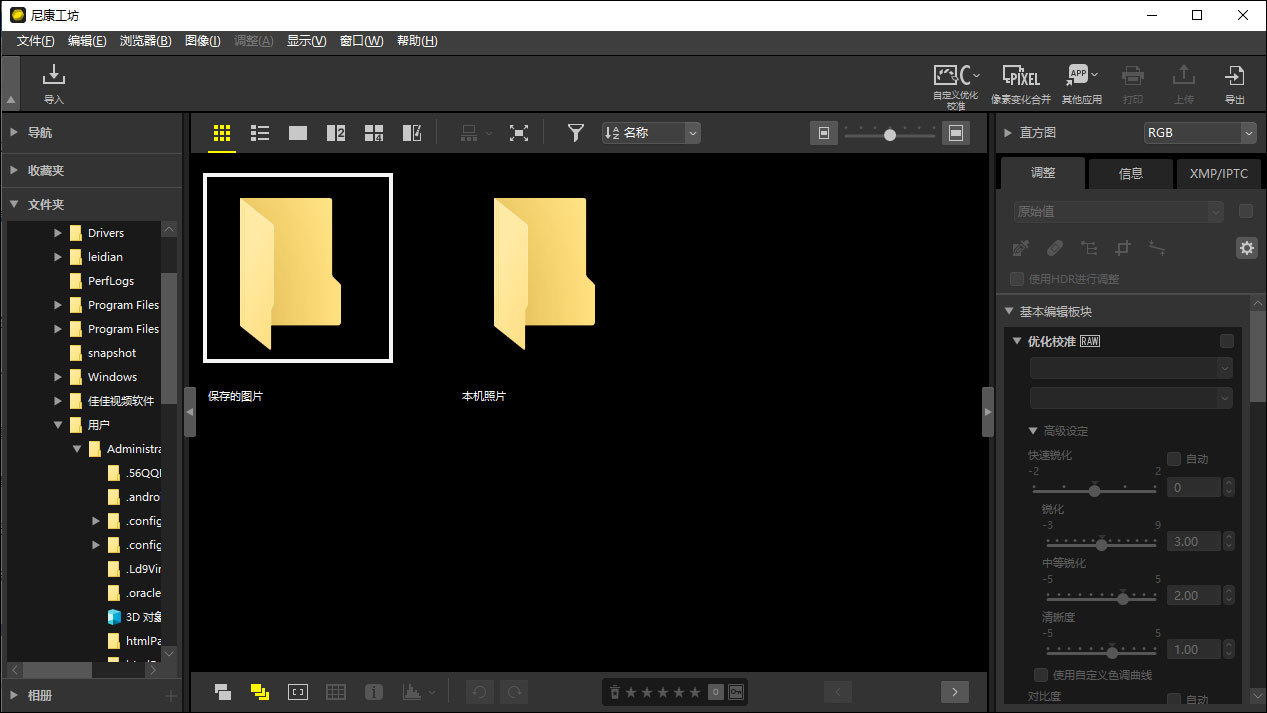Select the four-image compare view
Viewport: 1267px width, 713px height.
(x=374, y=133)
